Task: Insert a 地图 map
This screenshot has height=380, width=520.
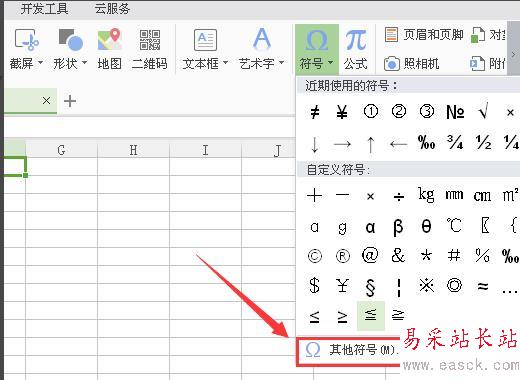Action: (109, 49)
